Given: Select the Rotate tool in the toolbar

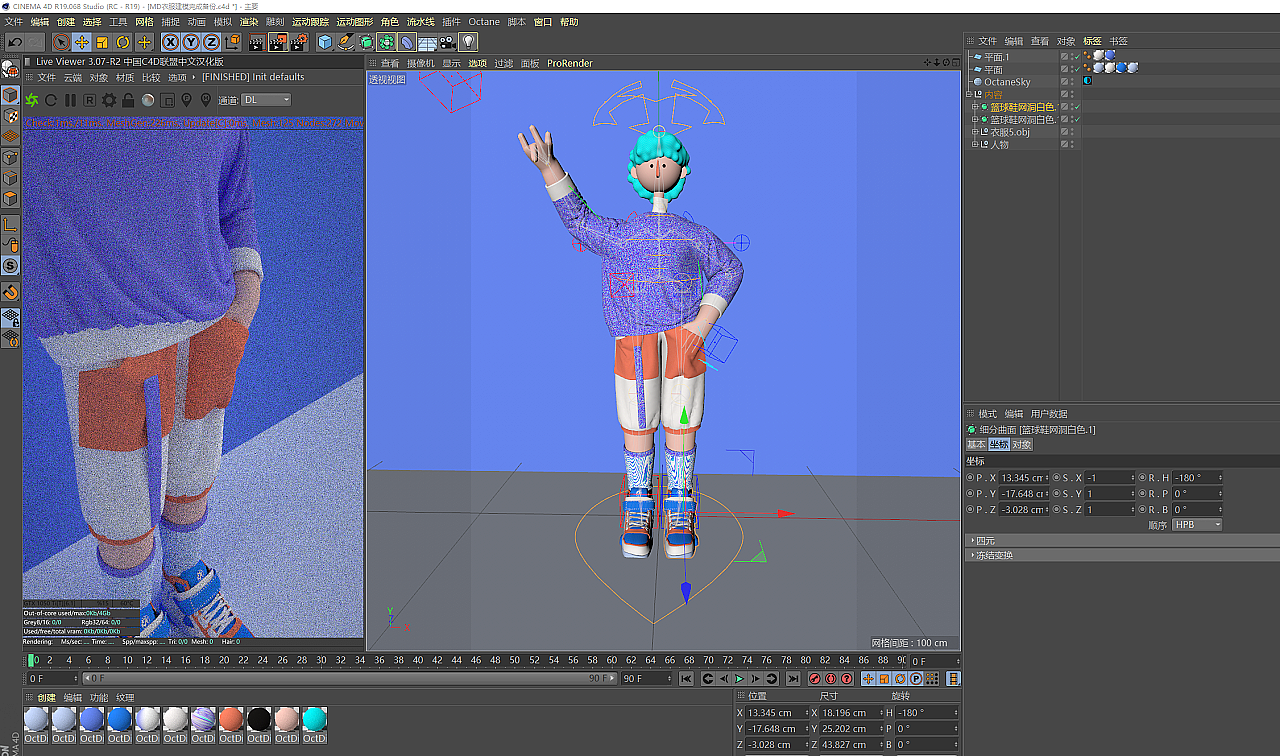Looking at the screenshot, I should (122, 42).
